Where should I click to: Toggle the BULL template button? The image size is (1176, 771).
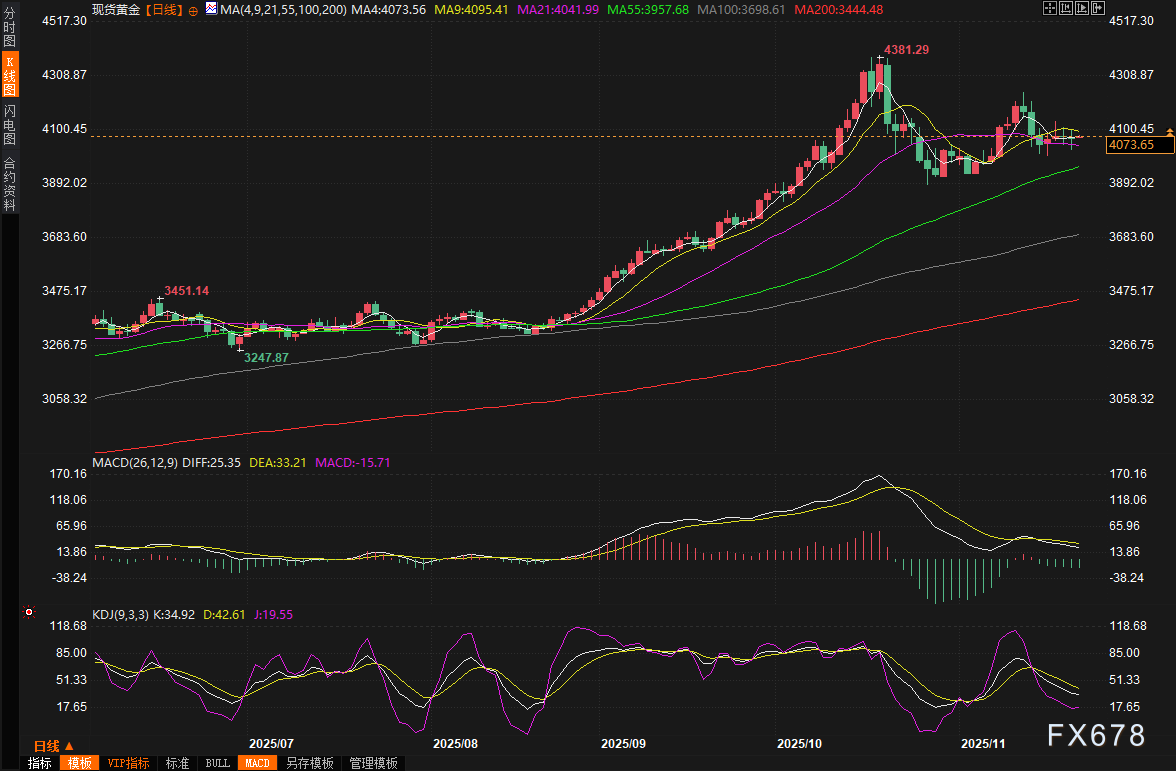pos(217,763)
